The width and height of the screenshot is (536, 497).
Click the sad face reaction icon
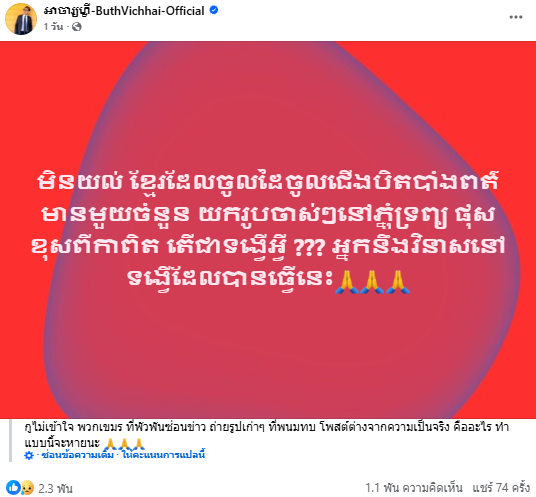(27, 488)
